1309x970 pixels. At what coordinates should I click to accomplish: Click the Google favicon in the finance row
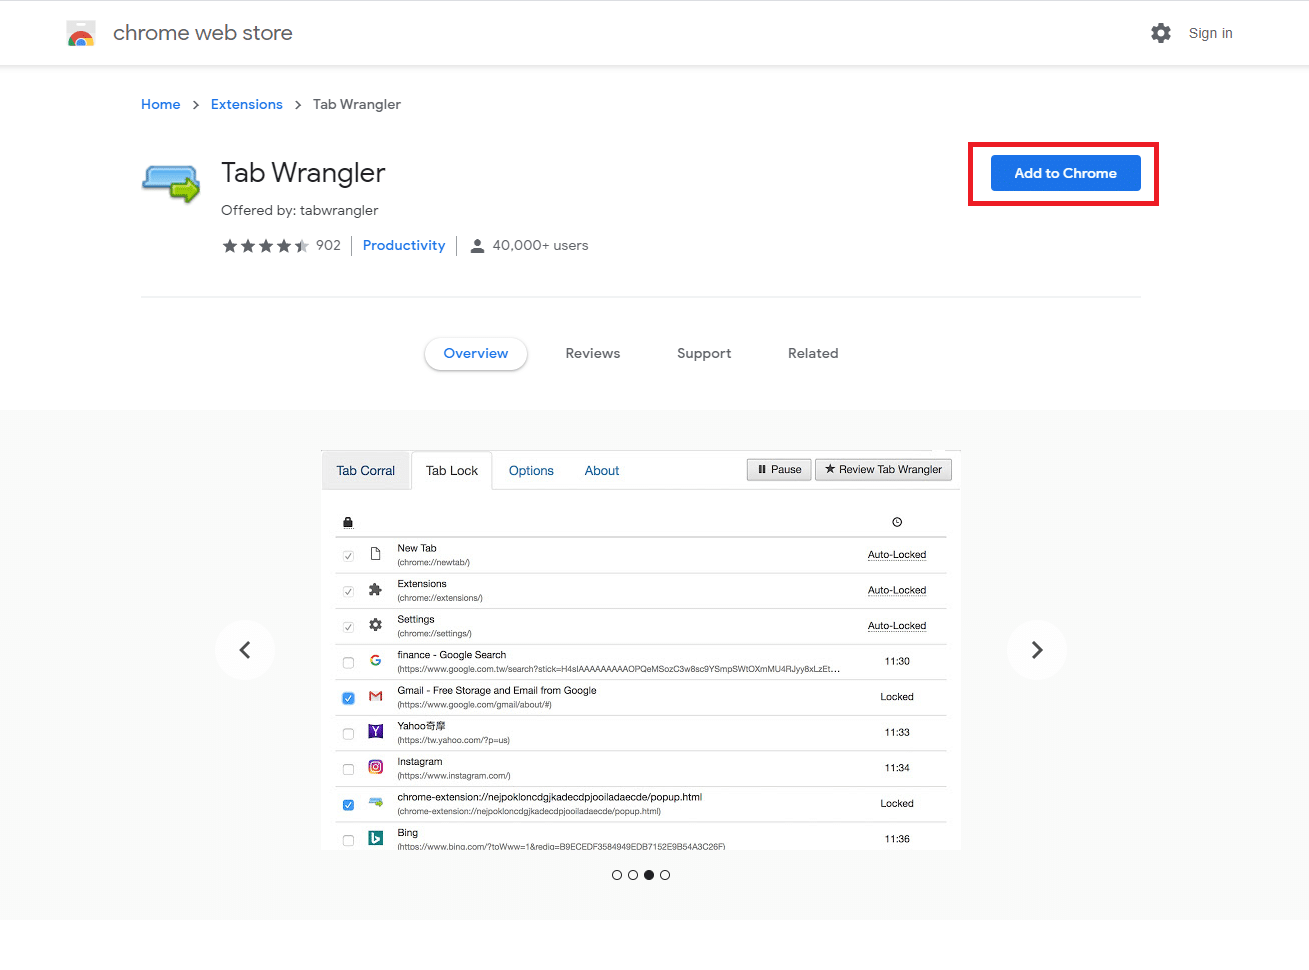(376, 661)
